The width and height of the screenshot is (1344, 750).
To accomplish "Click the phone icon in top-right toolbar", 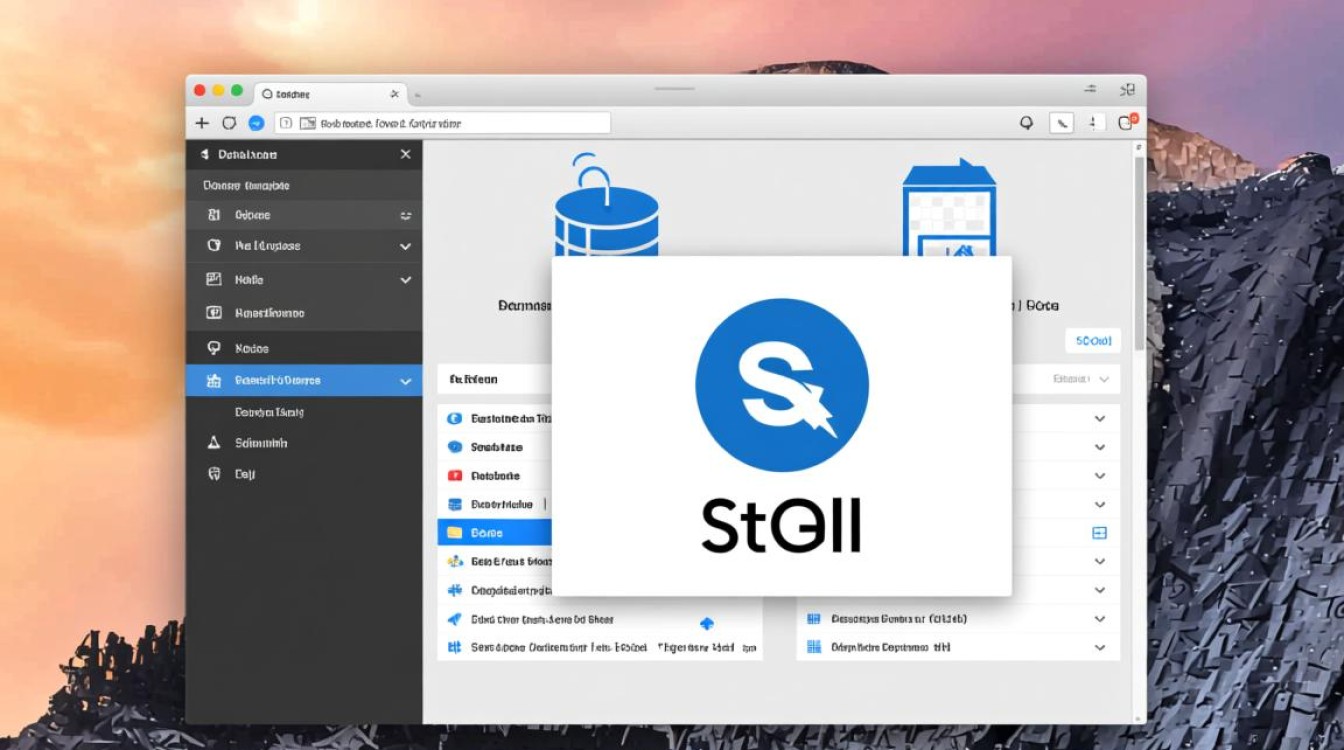I will click(x=1061, y=123).
